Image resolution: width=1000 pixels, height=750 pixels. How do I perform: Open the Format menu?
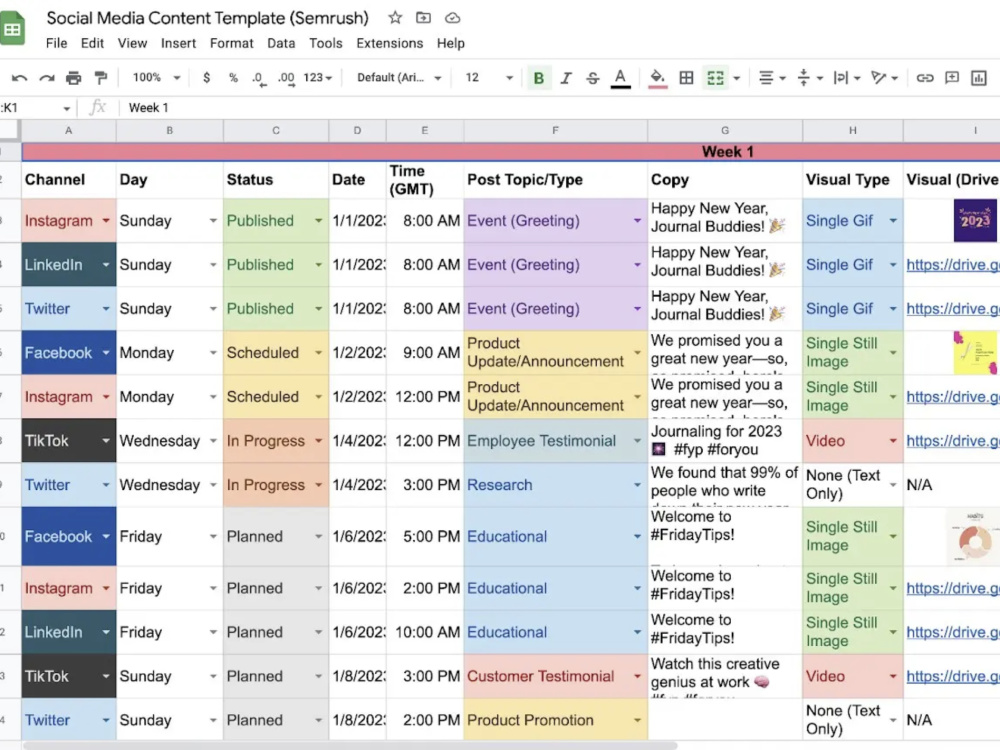[x=232, y=43]
